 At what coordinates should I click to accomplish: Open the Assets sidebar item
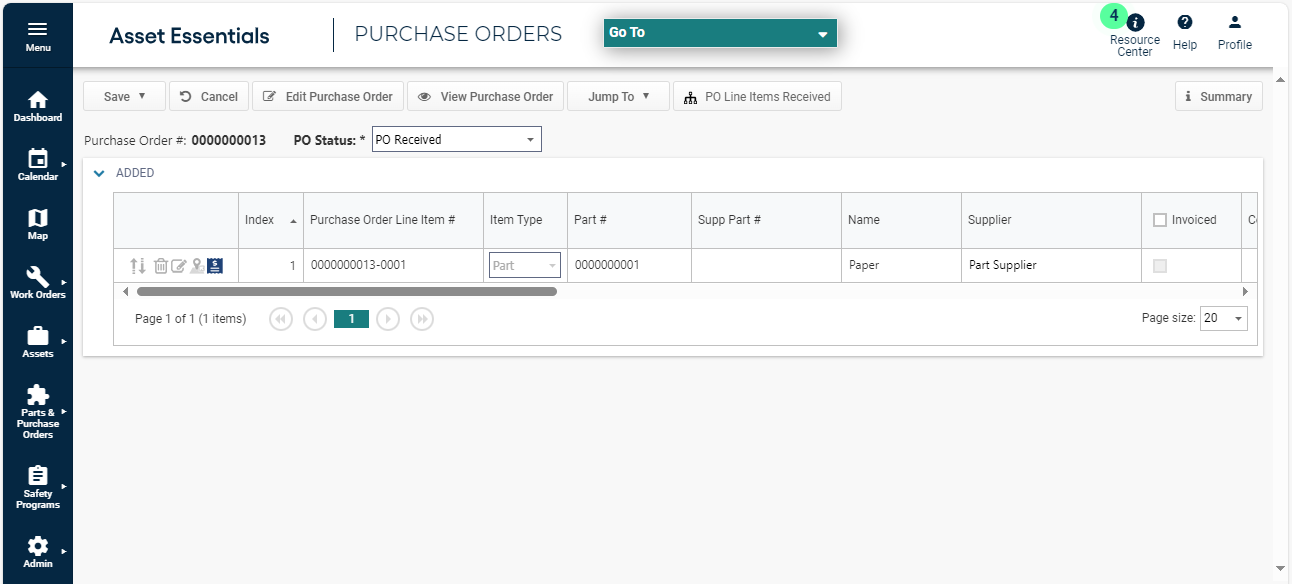point(37,342)
